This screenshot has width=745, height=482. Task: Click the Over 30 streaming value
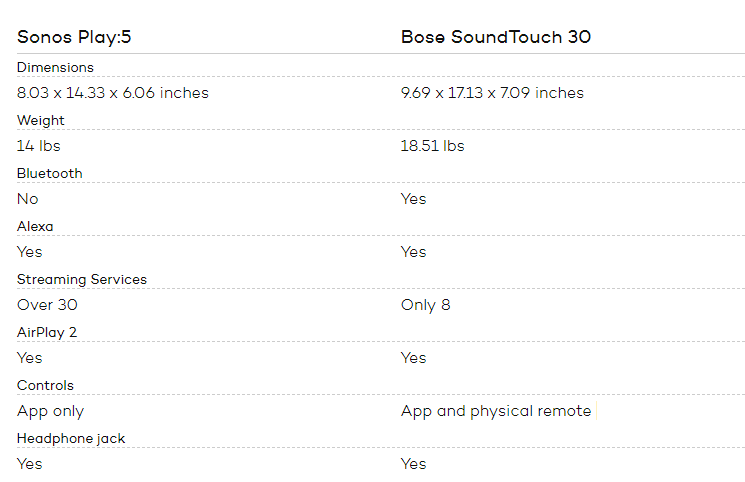coord(47,305)
